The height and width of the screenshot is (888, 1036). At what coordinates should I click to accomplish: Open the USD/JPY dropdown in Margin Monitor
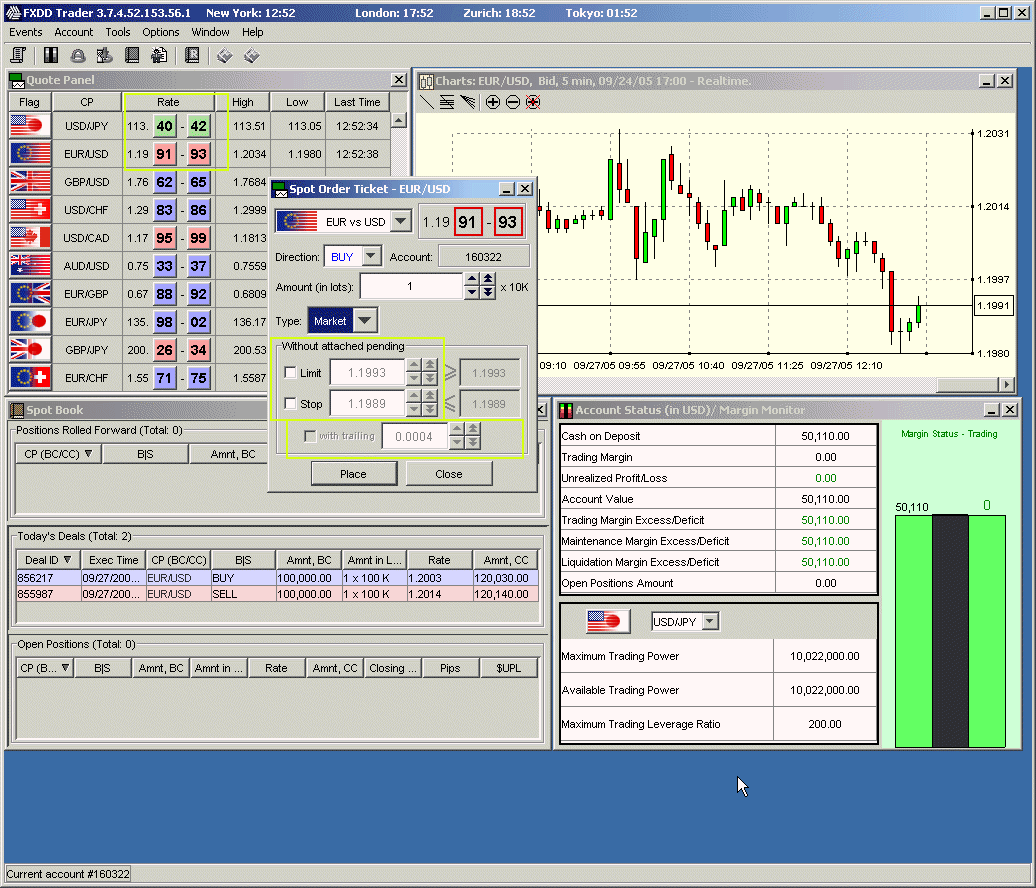(x=710, y=622)
